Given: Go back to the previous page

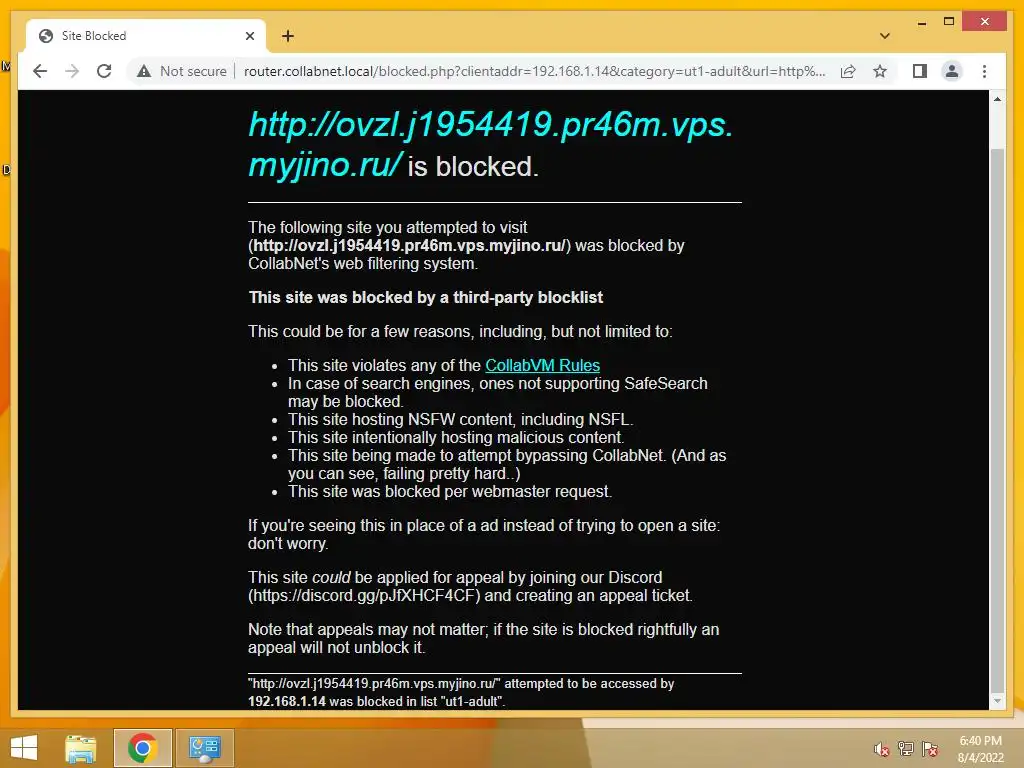Looking at the screenshot, I should [40, 71].
